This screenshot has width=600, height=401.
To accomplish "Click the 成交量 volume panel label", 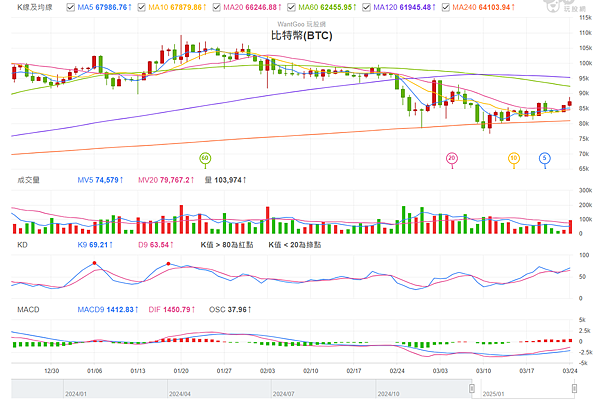I will pyautogui.click(x=28, y=180).
